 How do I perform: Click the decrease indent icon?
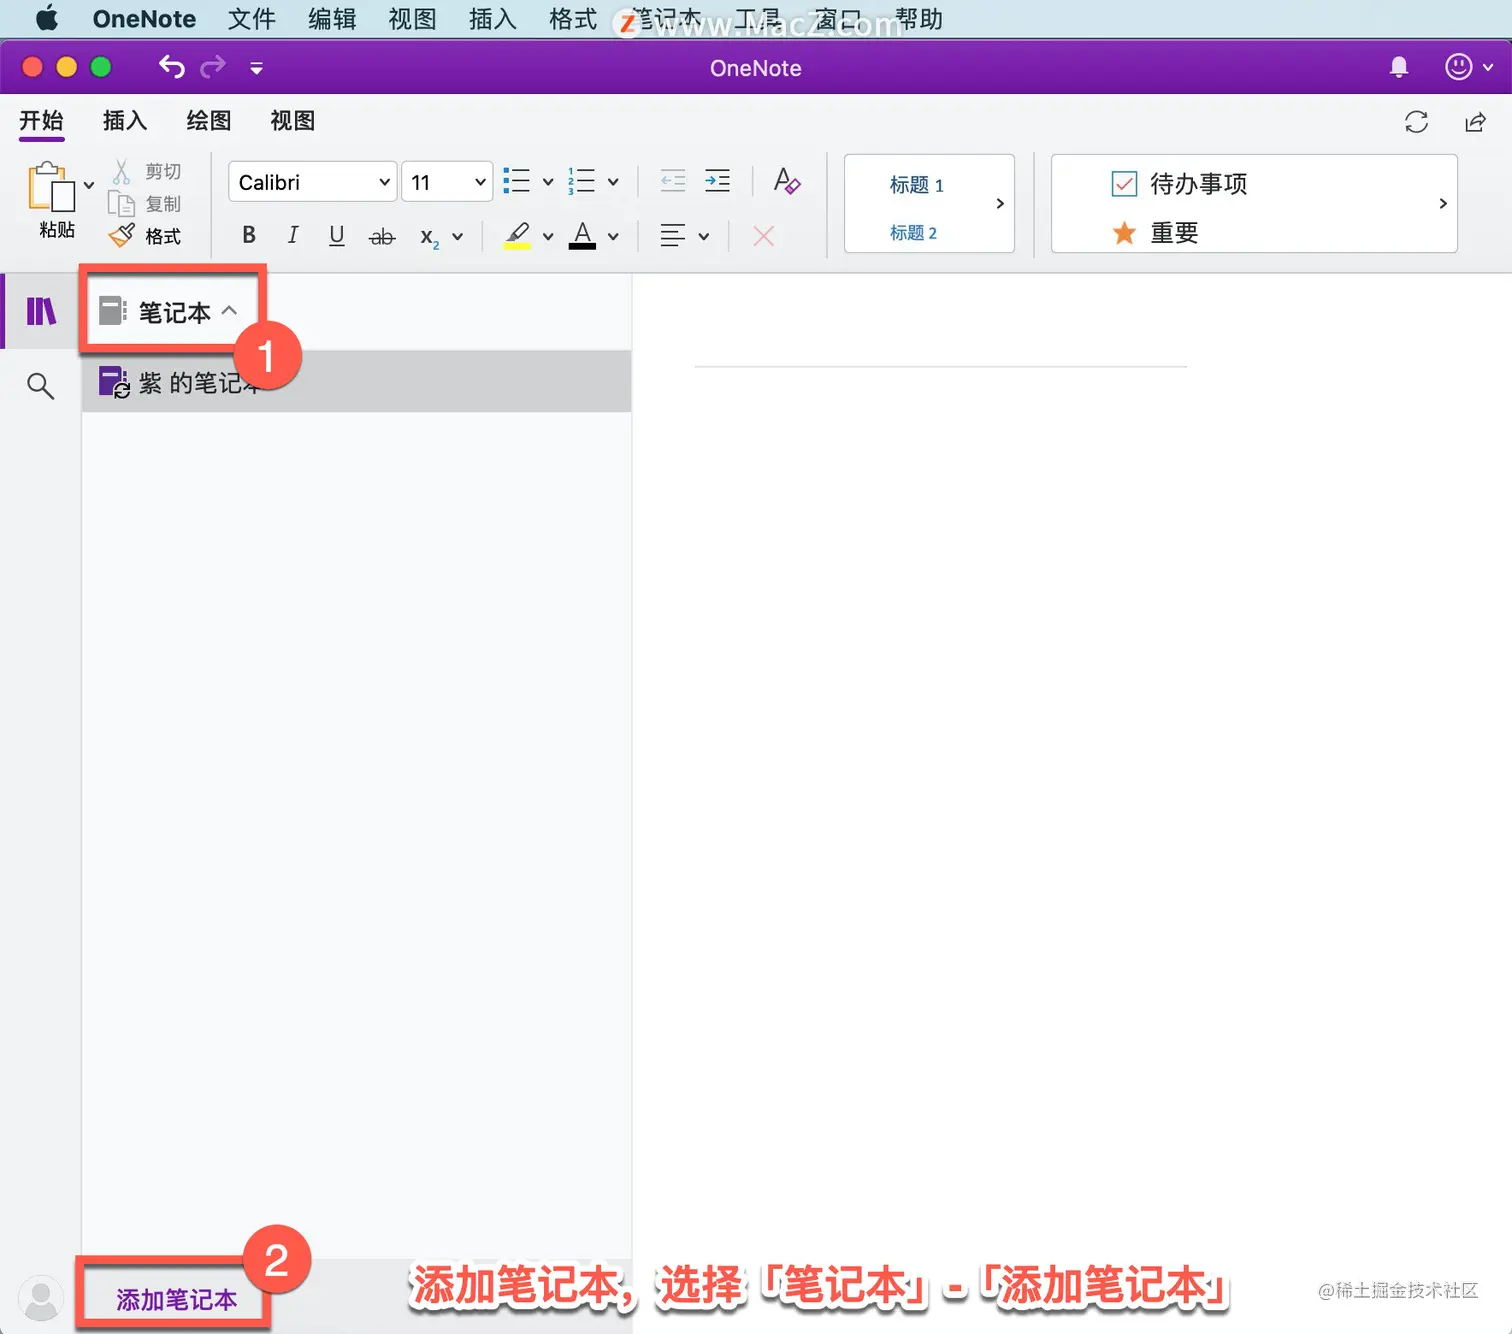click(x=673, y=181)
